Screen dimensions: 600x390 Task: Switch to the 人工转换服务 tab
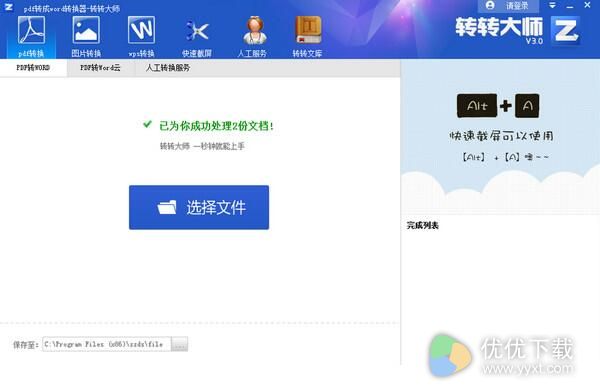[168, 68]
